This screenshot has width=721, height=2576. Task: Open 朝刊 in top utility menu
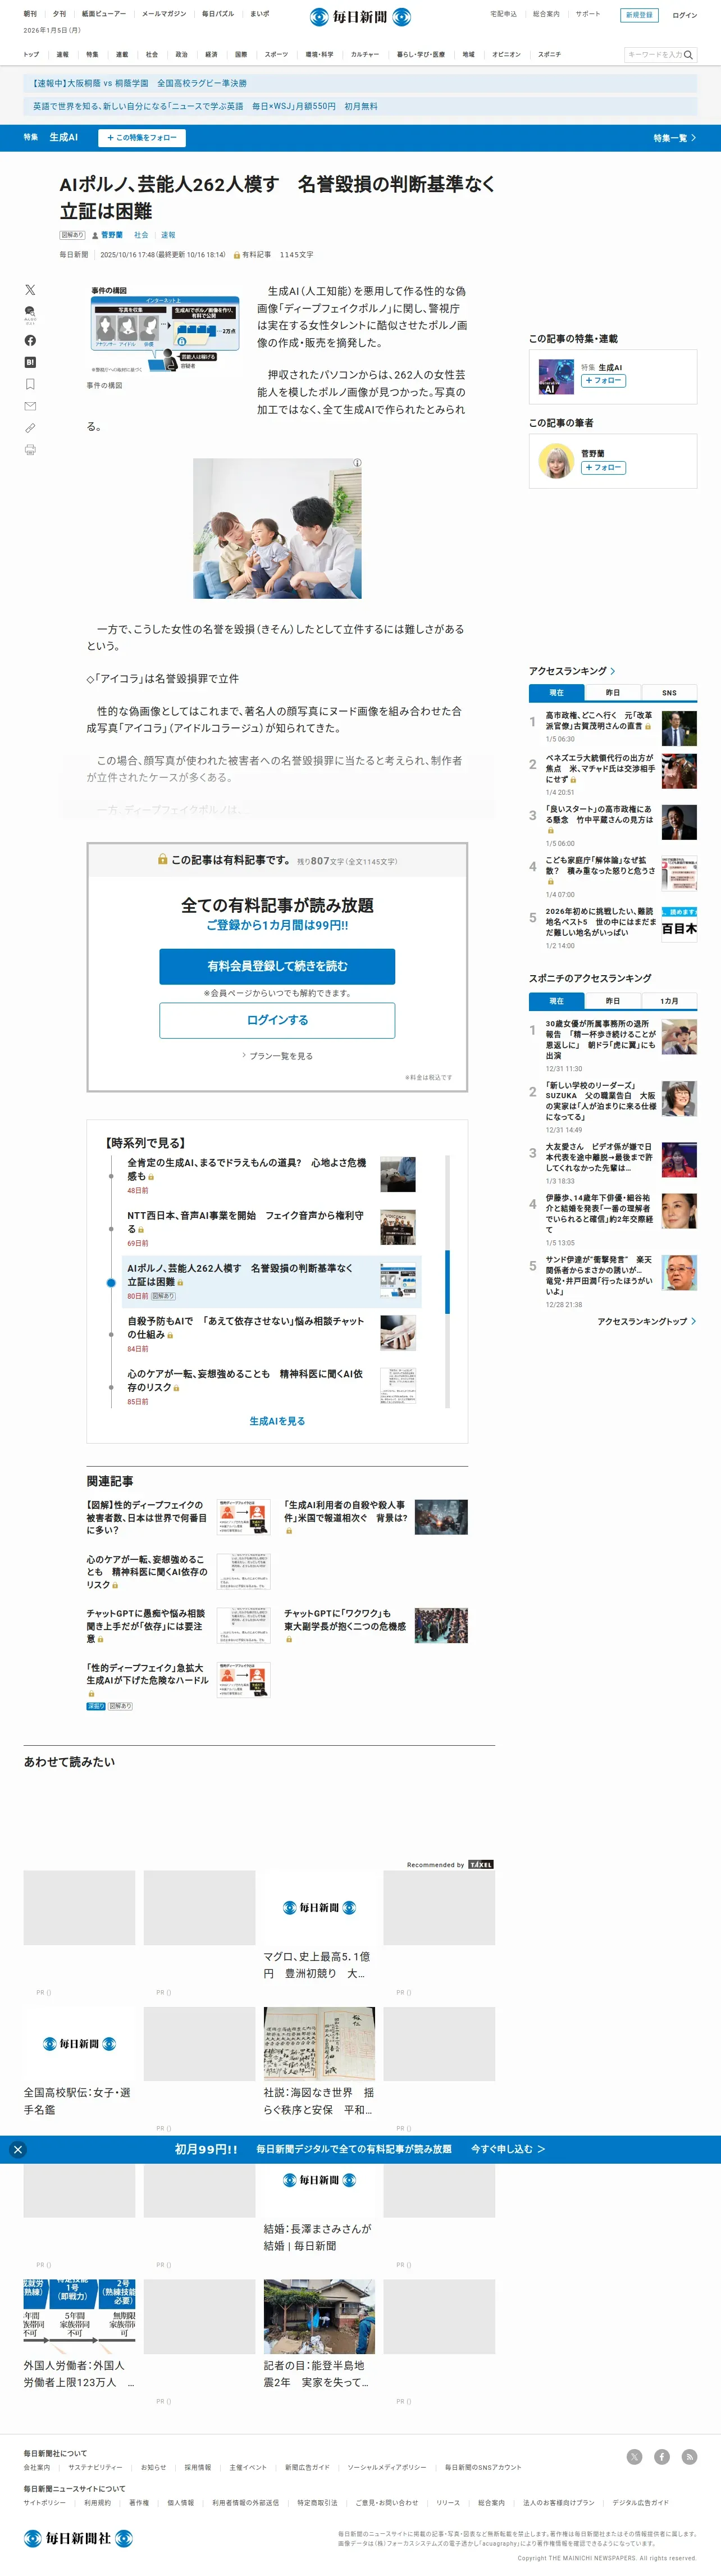point(30,14)
